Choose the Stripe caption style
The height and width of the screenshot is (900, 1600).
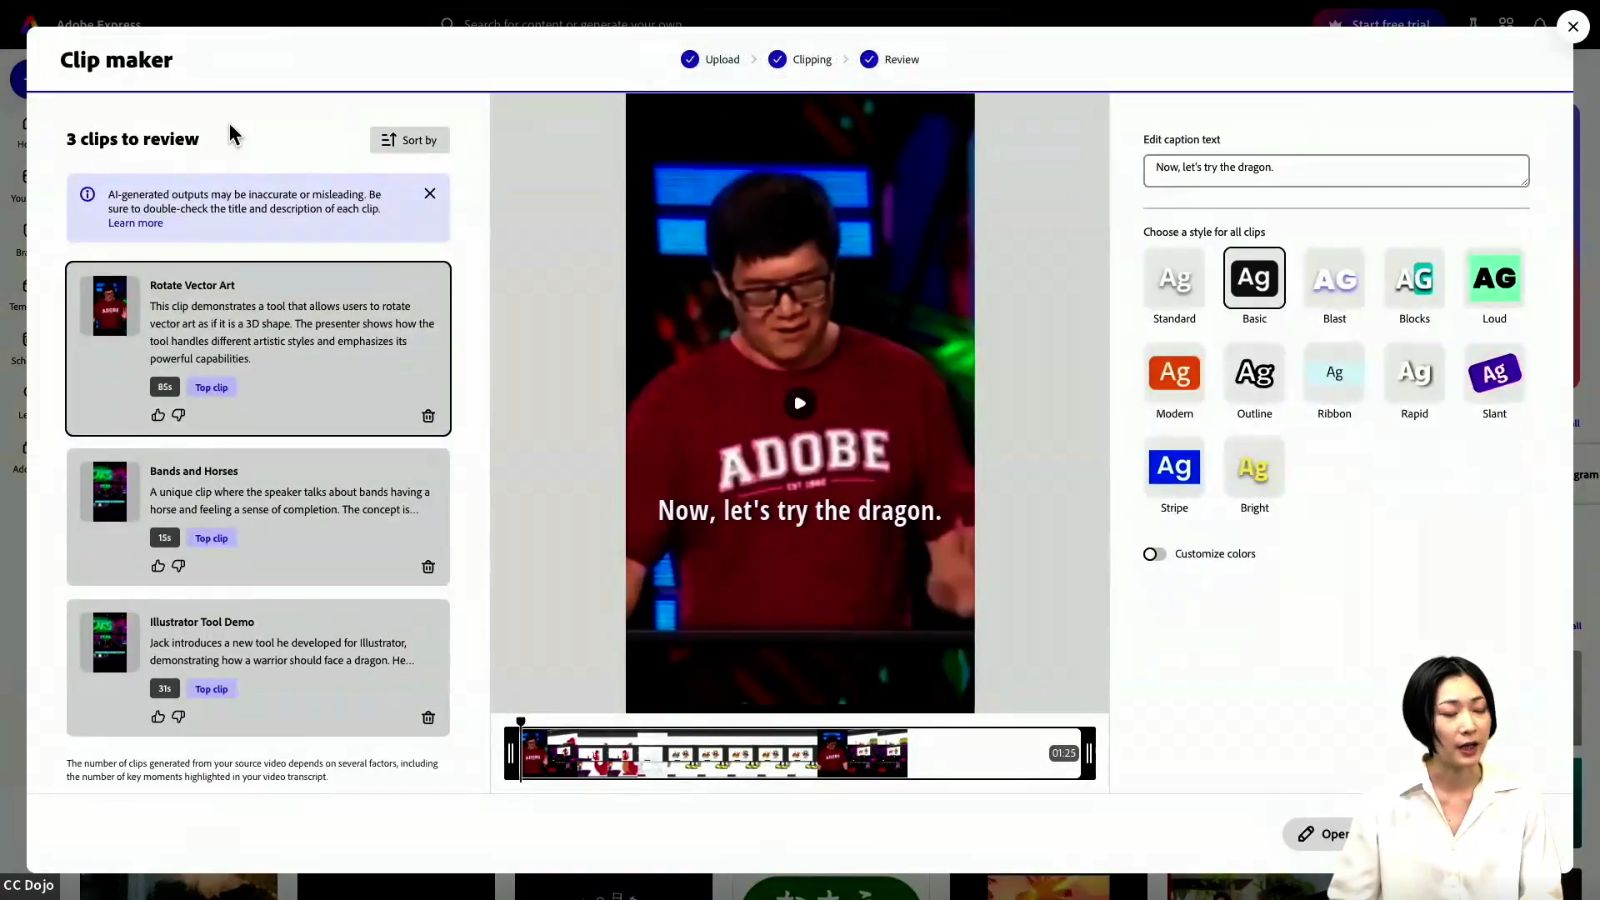pos(1174,467)
